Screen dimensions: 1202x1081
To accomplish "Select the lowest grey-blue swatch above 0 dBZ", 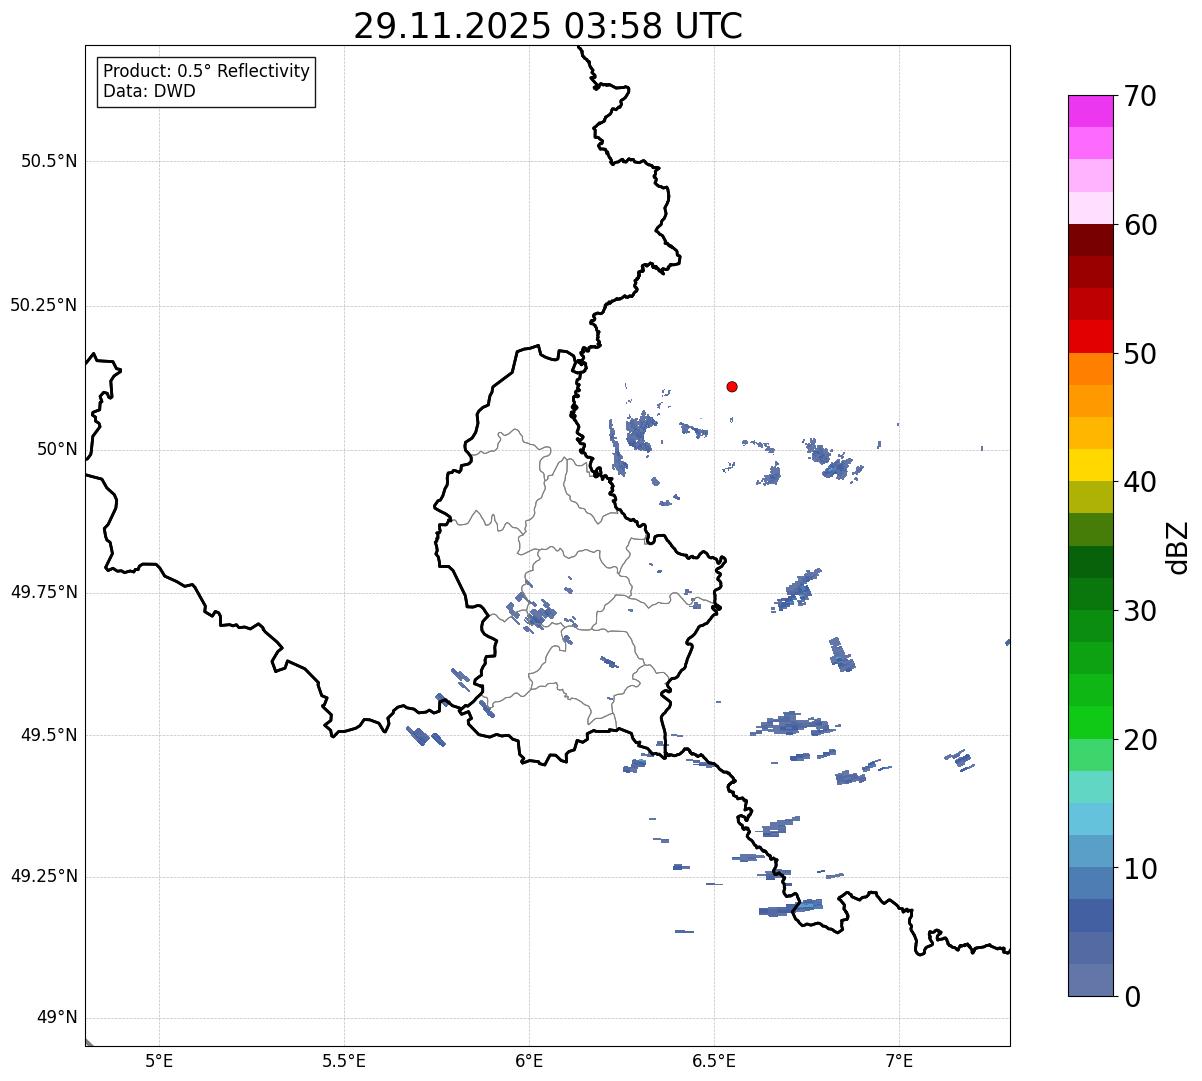I will click(x=1090, y=980).
